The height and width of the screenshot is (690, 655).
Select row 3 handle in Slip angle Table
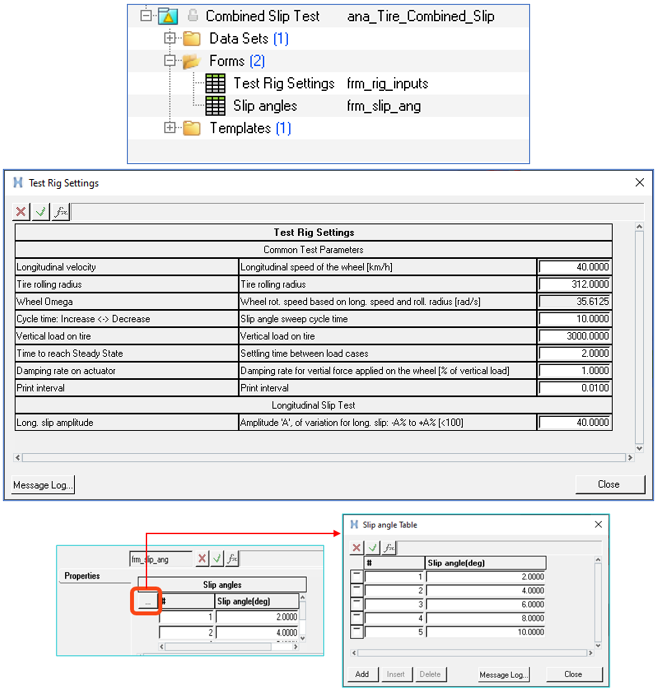click(357, 604)
